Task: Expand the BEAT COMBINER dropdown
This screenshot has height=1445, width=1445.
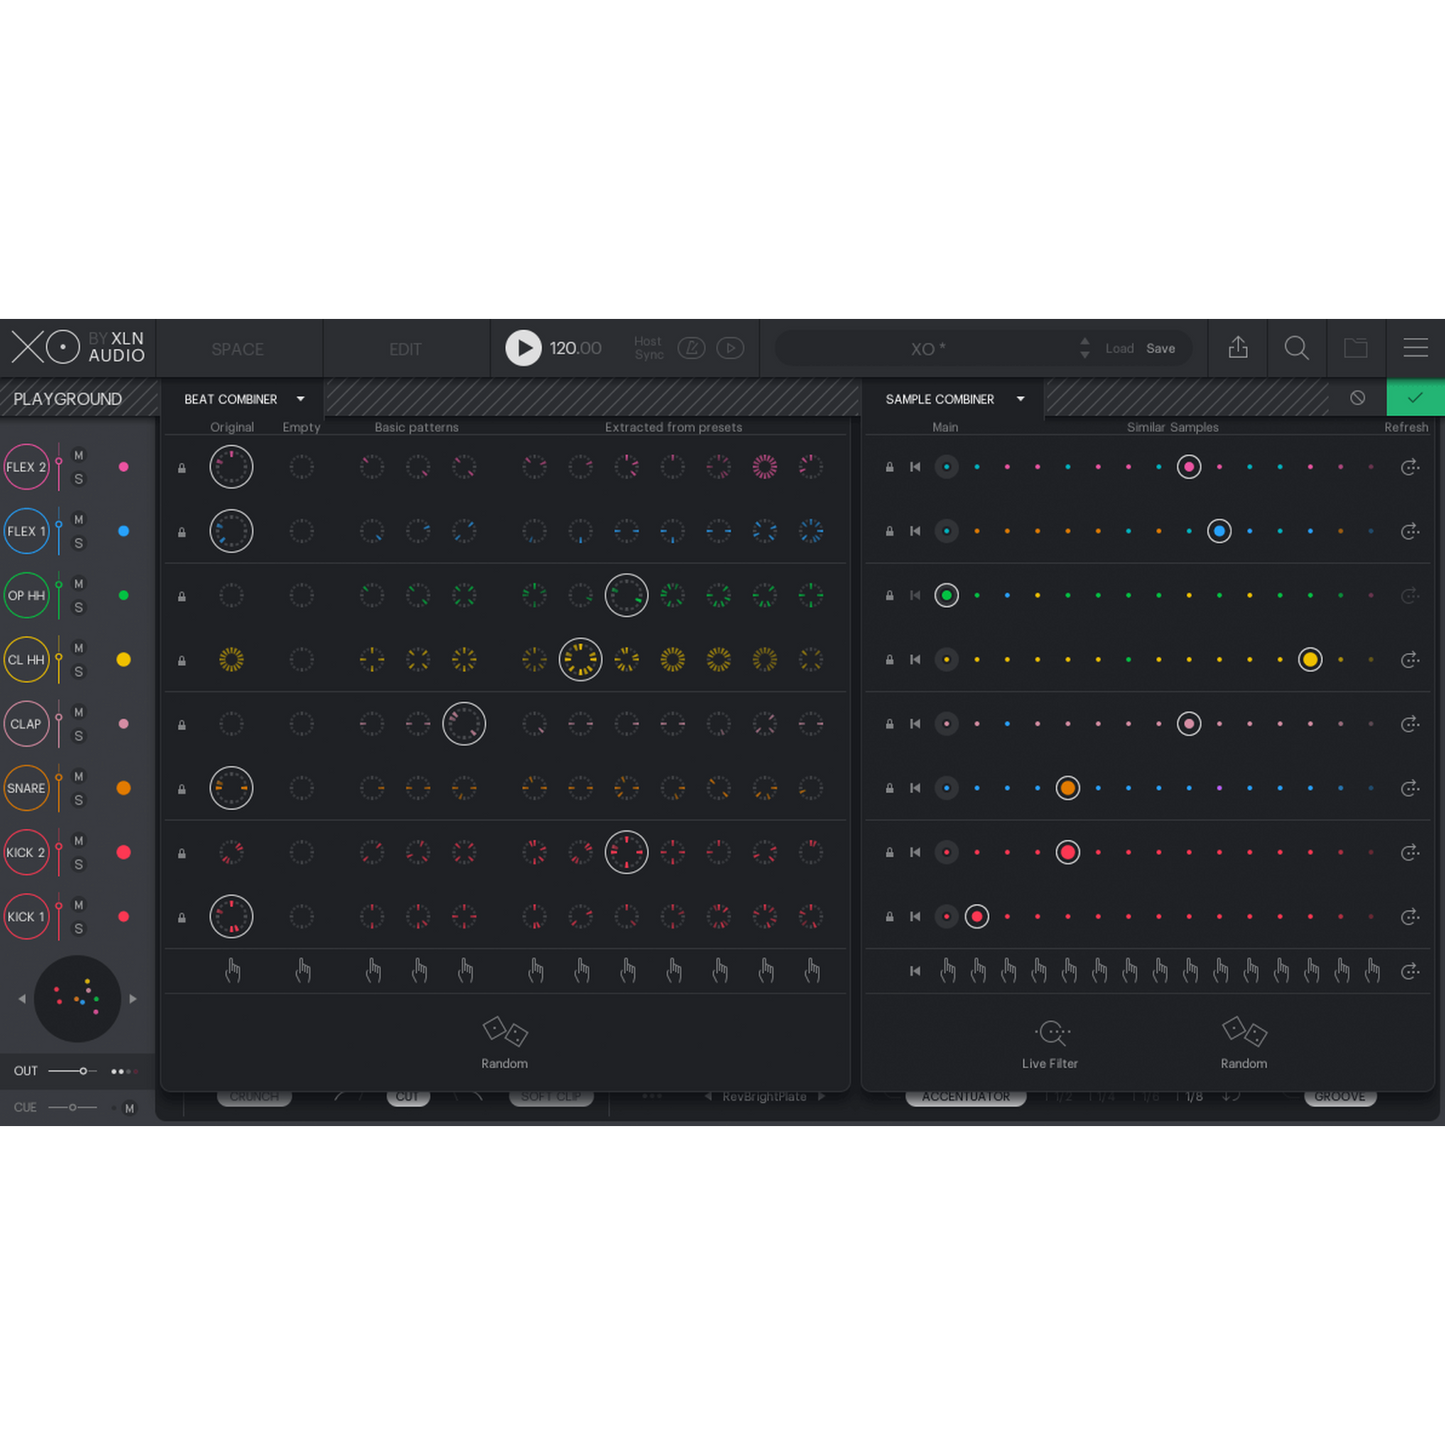Action: [x=300, y=399]
